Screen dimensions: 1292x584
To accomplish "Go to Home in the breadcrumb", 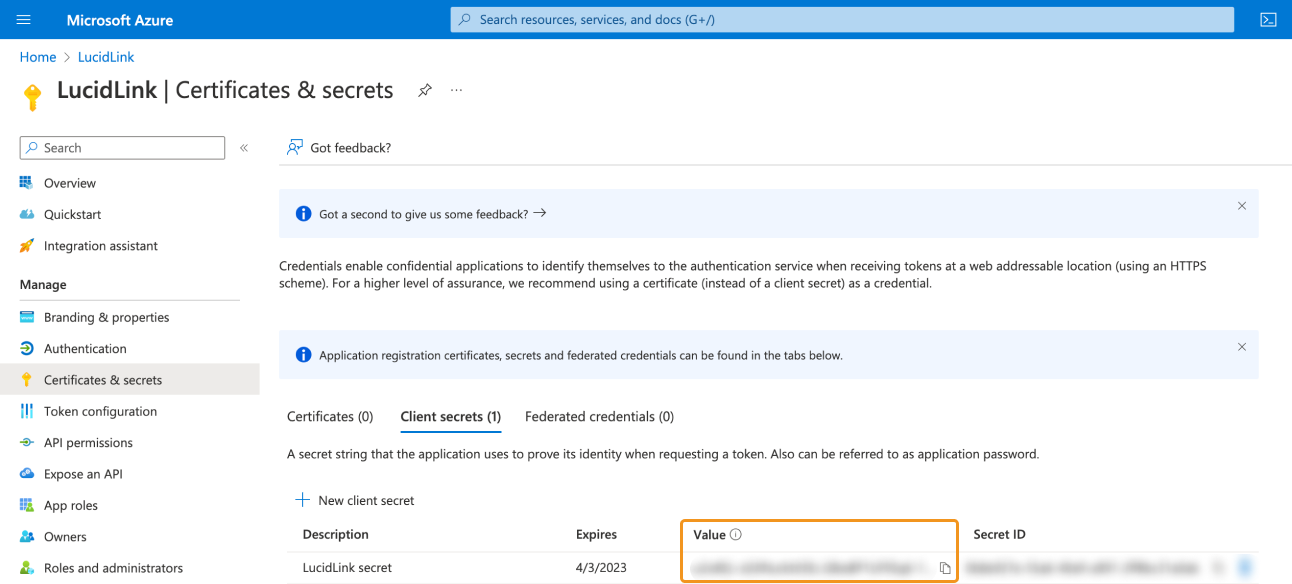I will click(x=38, y=57).
